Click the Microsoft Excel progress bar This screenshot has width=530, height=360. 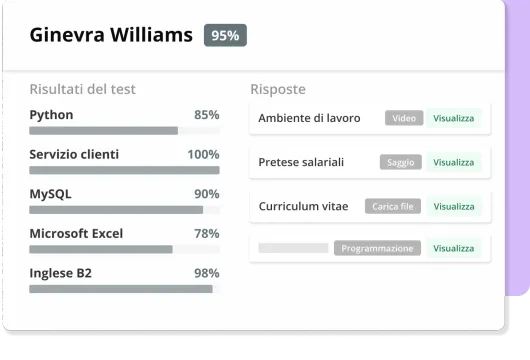[x=124, y=249]
